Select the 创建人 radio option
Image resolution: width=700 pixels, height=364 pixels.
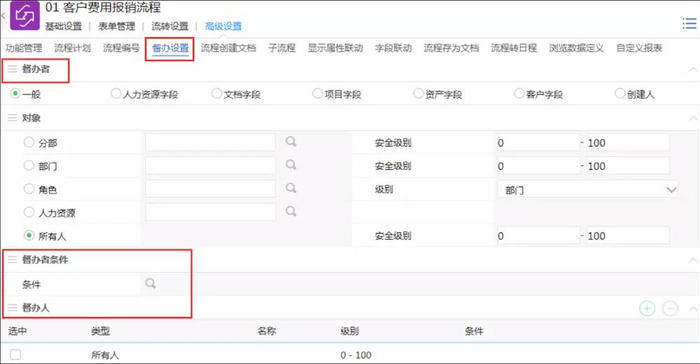620,93
